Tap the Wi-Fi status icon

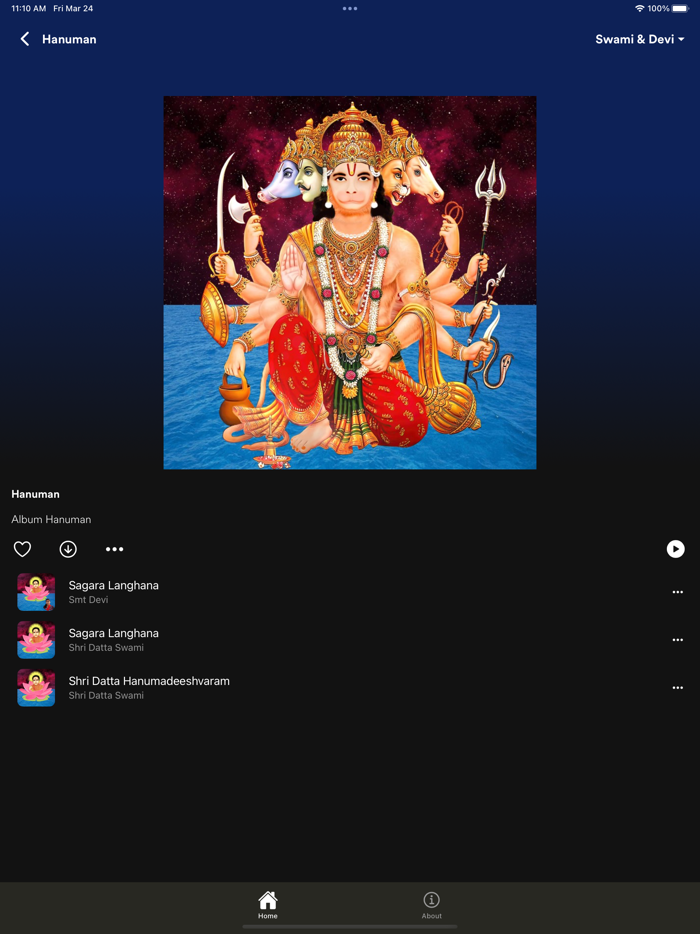click(639, 8)
